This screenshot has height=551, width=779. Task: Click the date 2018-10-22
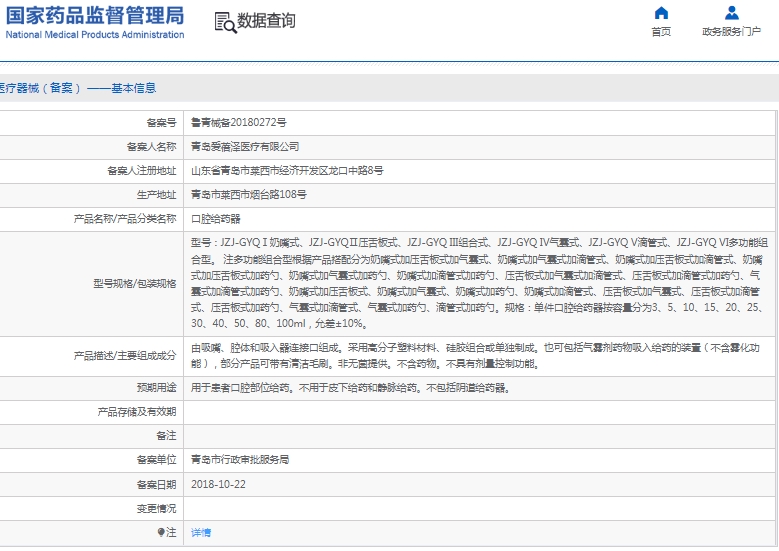point(218,484)
